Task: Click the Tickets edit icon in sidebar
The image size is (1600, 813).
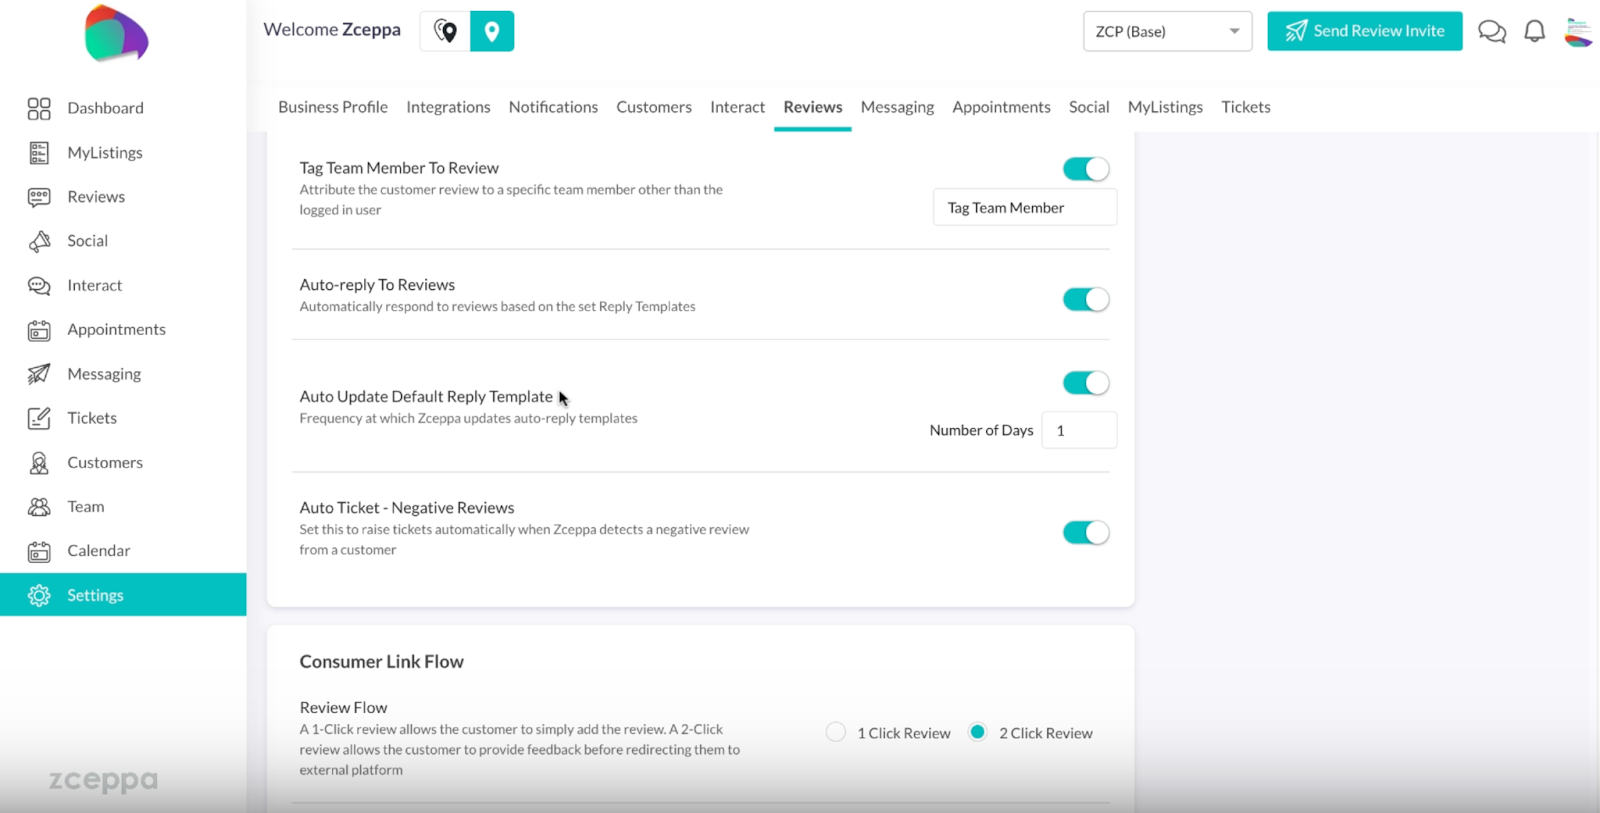Action: 39,418
